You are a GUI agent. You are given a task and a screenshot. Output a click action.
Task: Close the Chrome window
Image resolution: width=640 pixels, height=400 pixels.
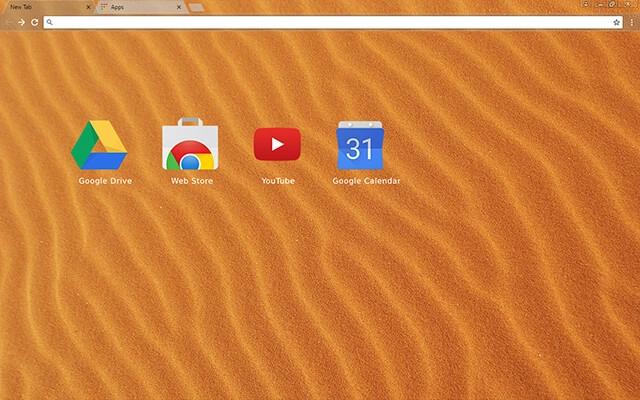[629, 4]
